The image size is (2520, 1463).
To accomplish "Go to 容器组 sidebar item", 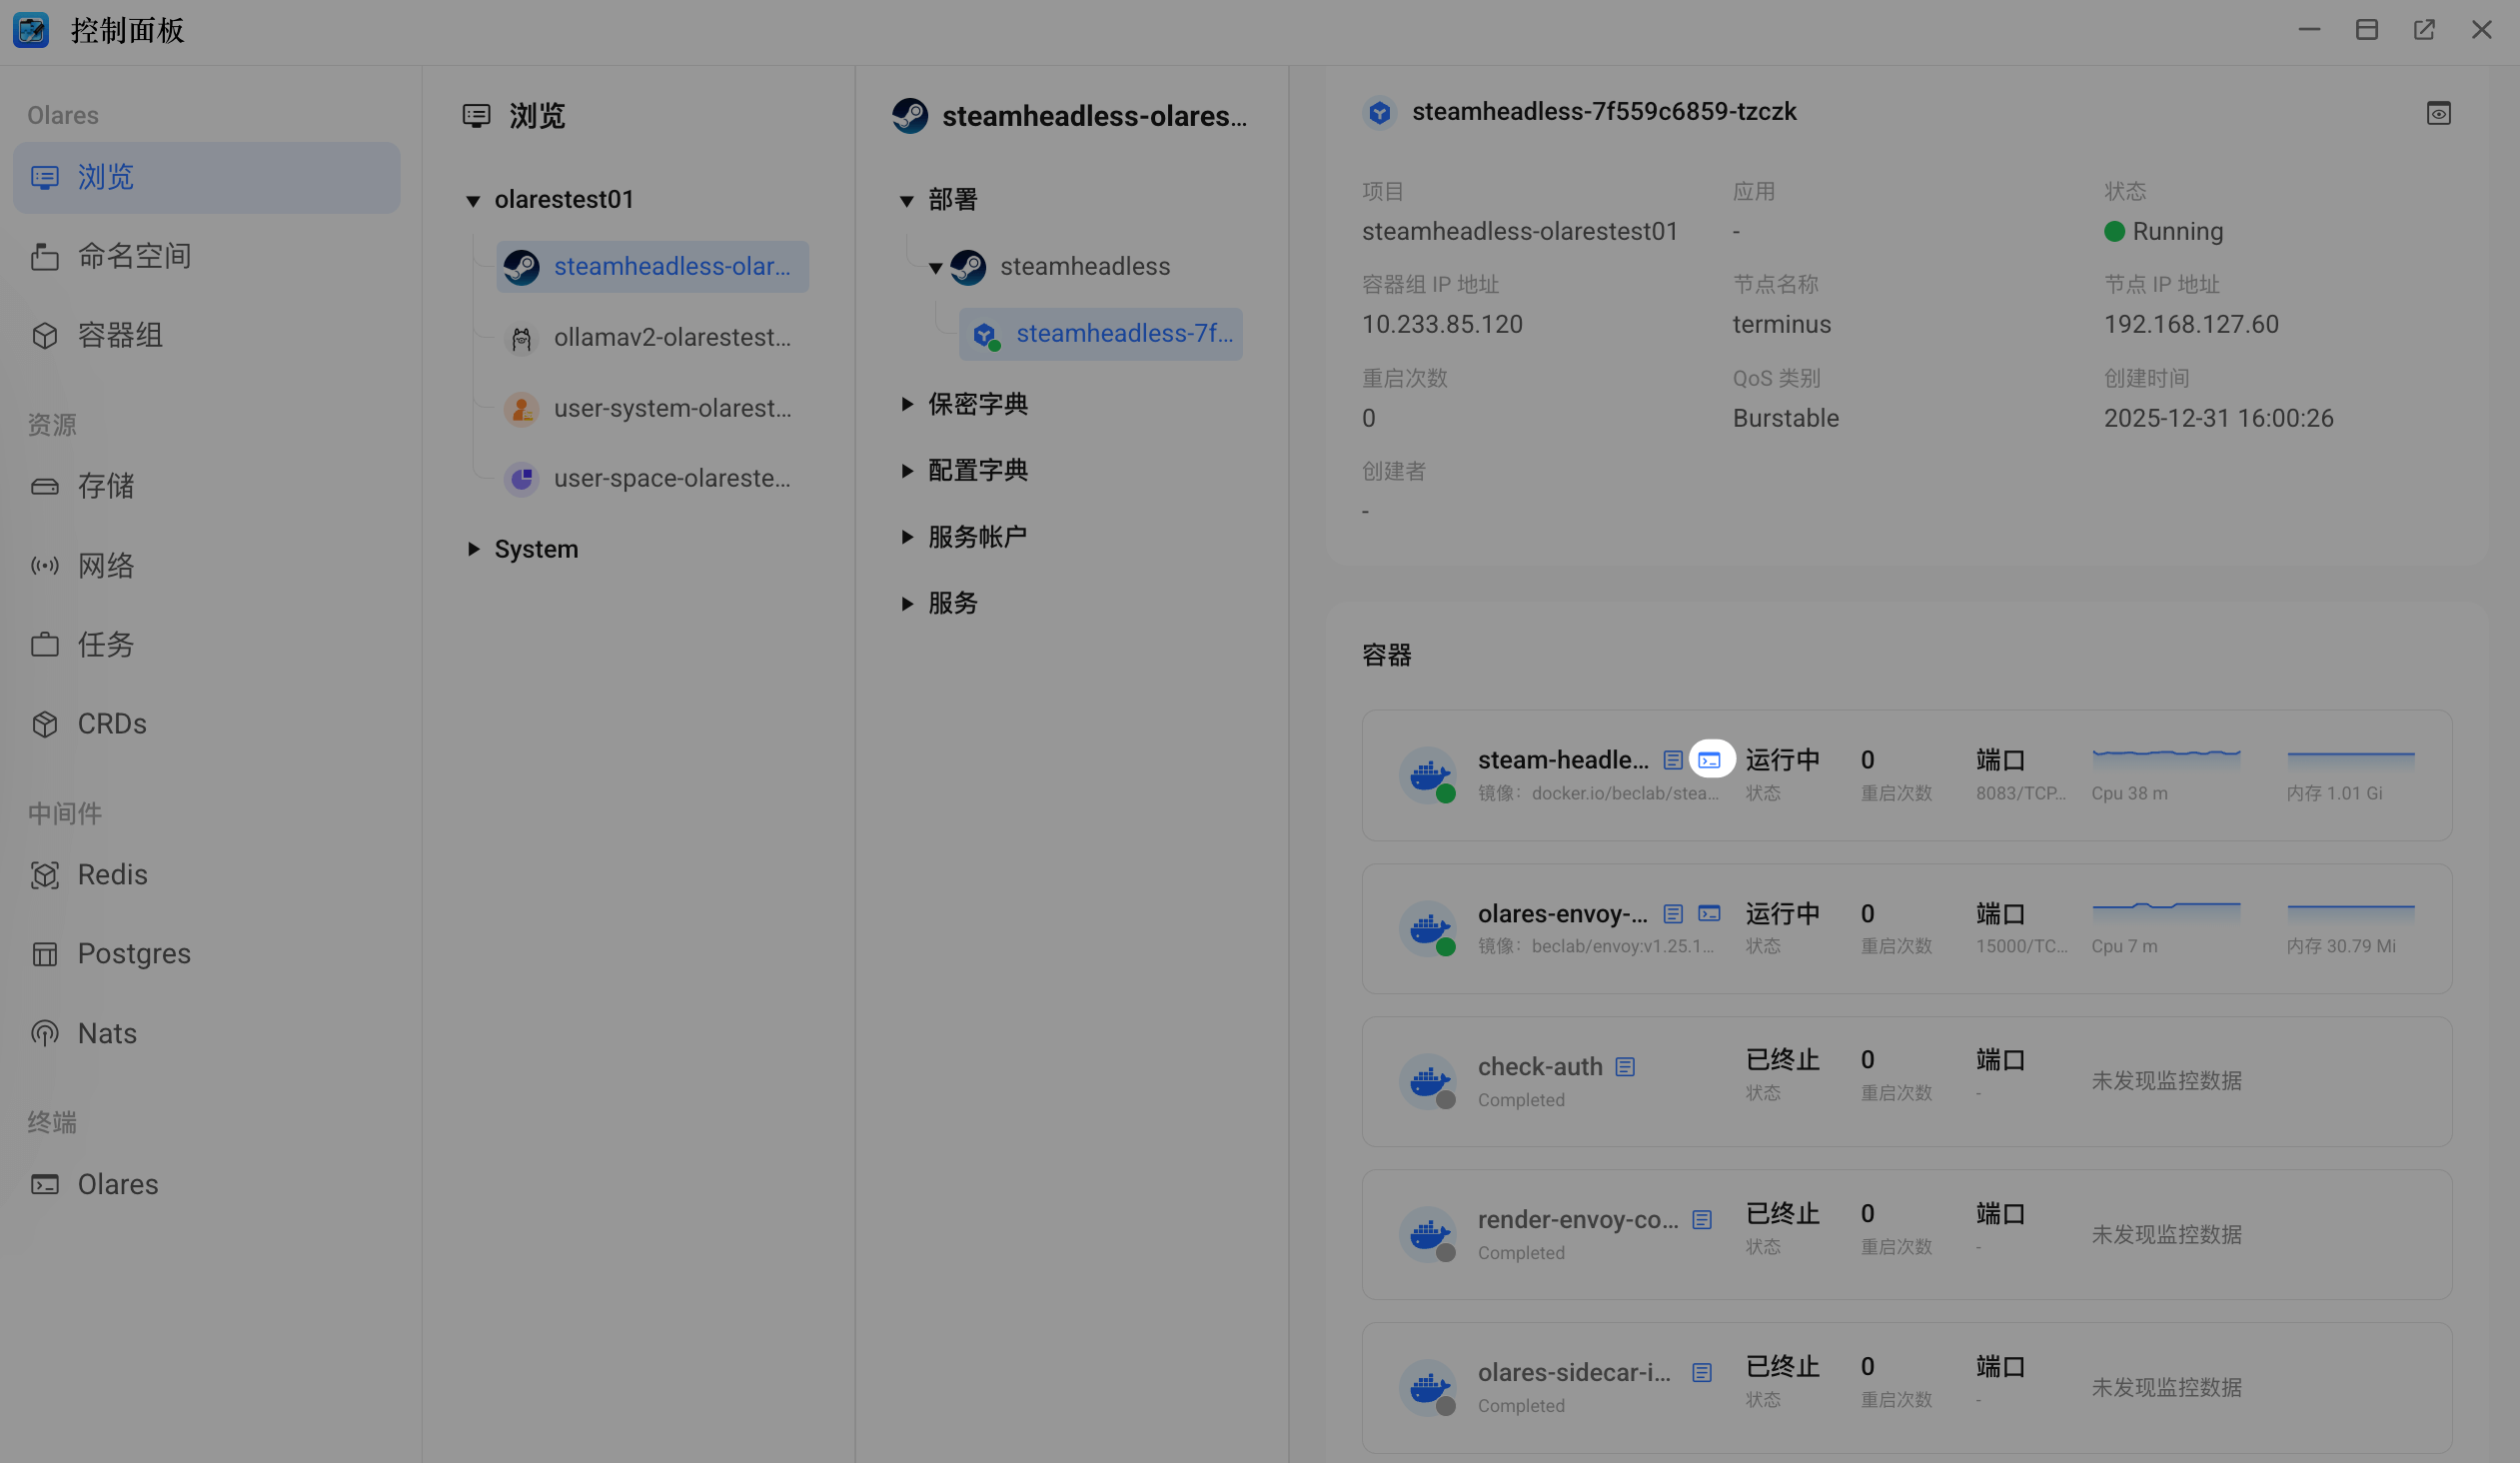I will [x=120, y=335].
